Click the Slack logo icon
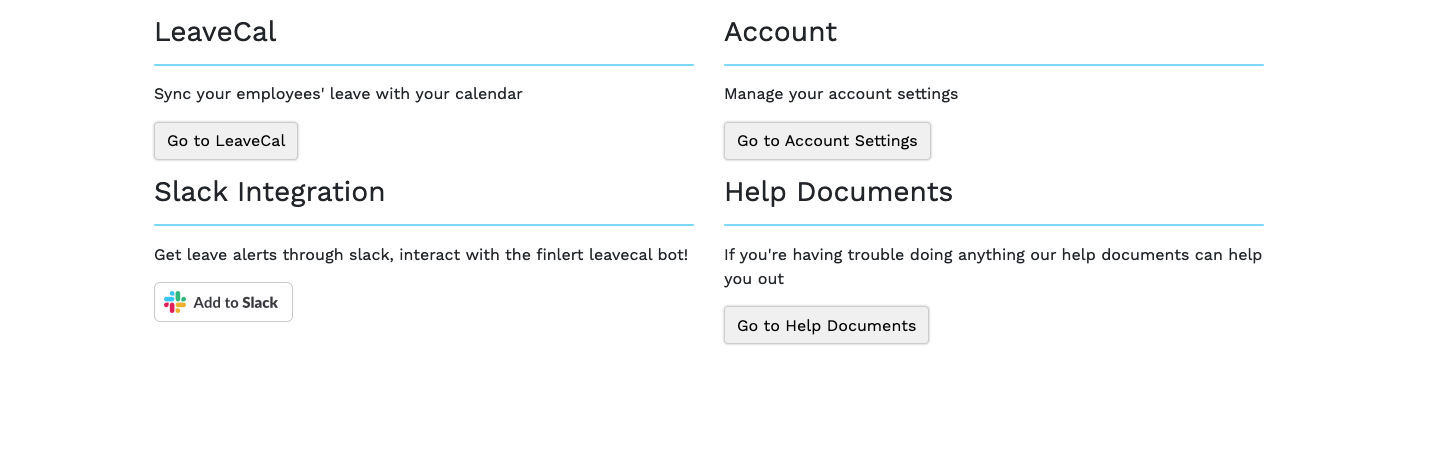The image size is (1444, 455). coord(175,302)
